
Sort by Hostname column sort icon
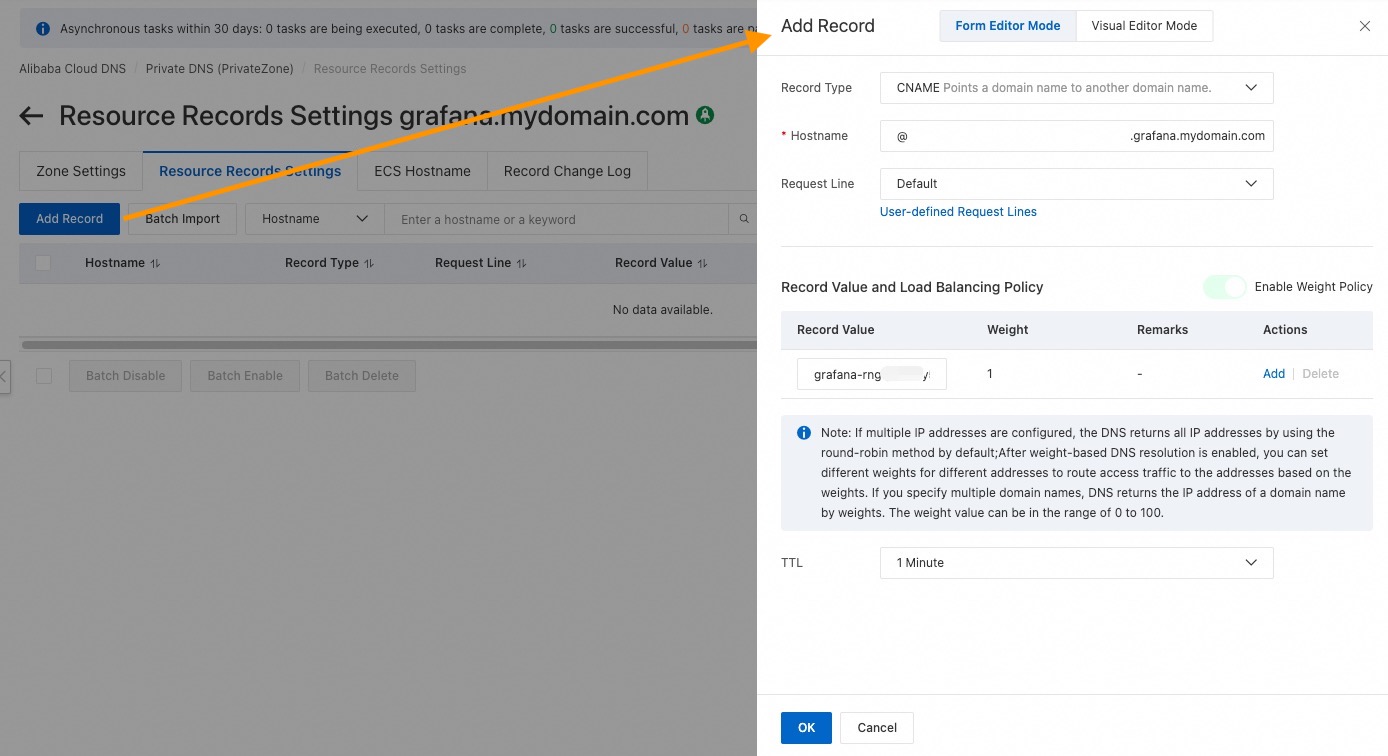tap(155, 263)
